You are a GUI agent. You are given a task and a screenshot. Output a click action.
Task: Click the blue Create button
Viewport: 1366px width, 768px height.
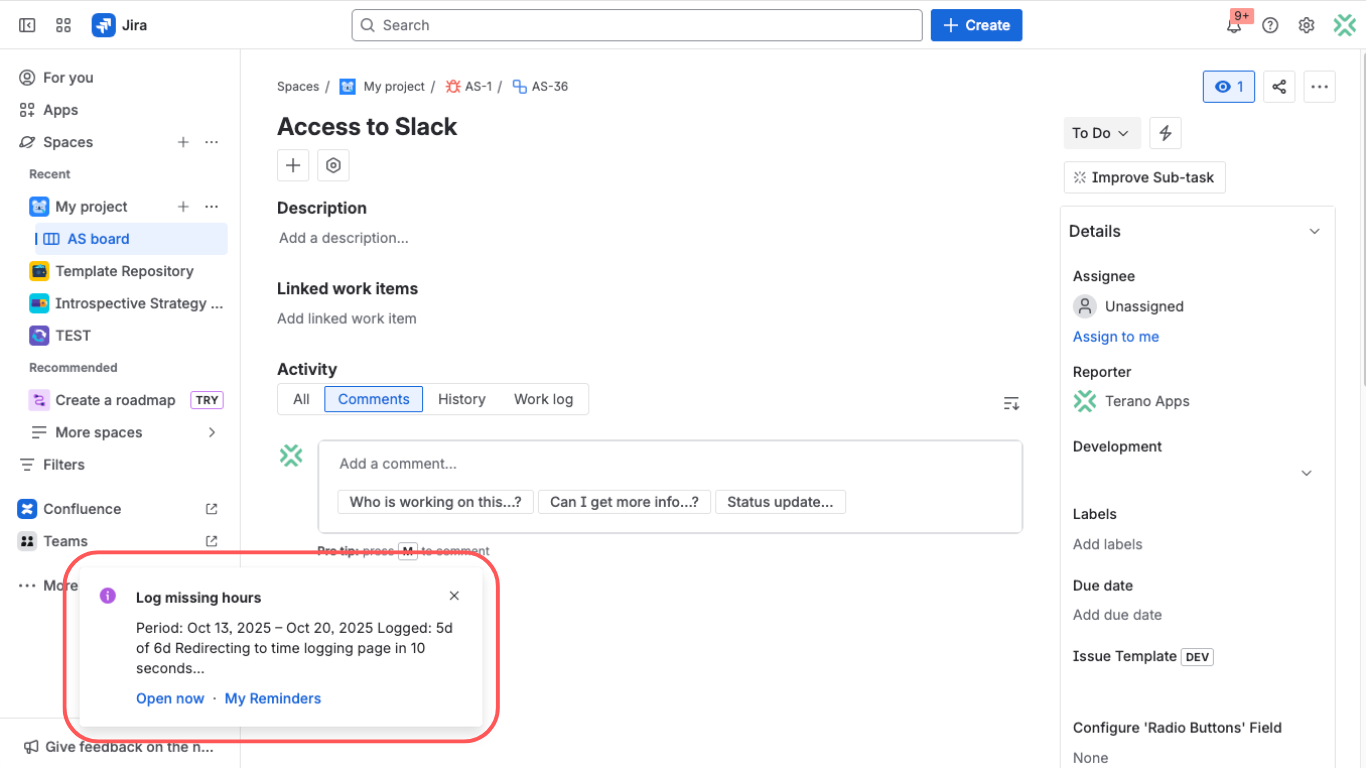[976, 25]
